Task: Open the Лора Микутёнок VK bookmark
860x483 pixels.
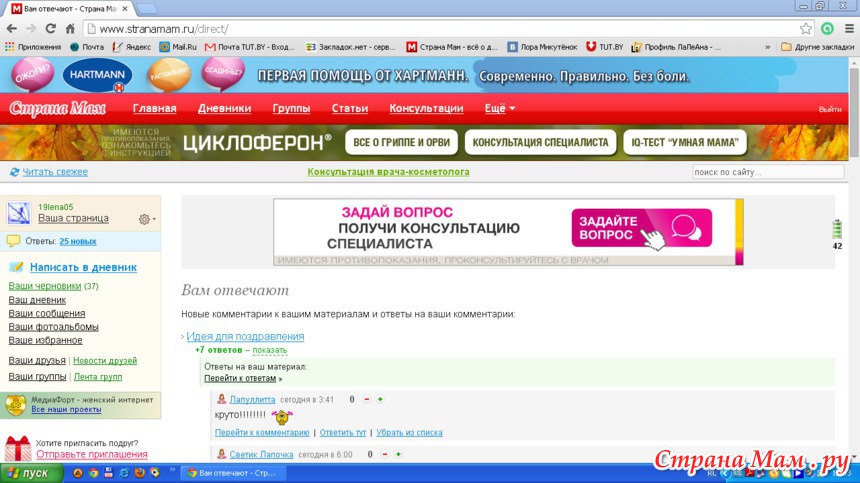Action: pyautogui.click(x=542, y=47)
